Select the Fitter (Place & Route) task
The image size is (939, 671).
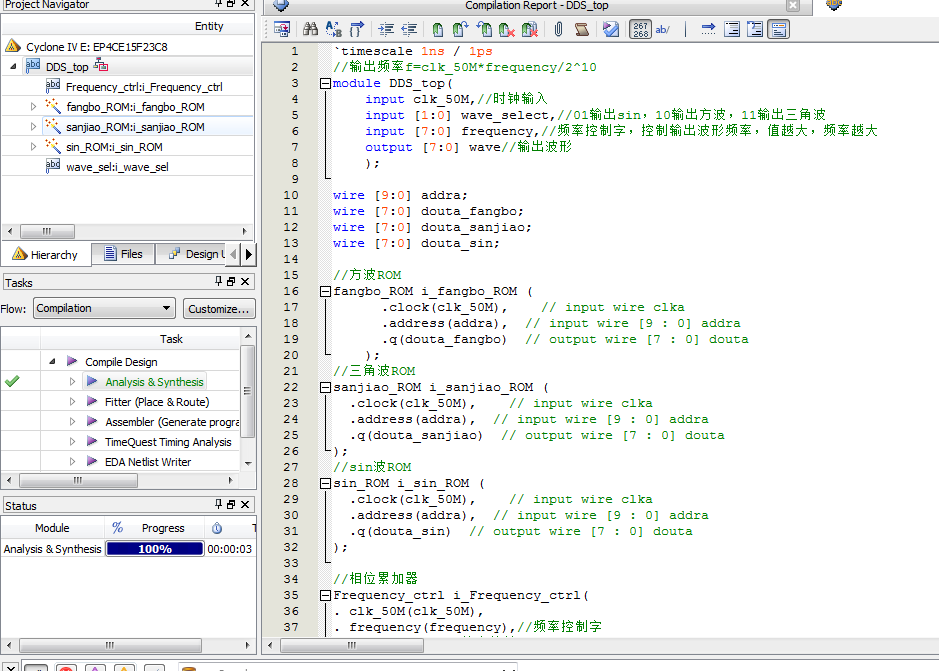pyautogui.click(x=157, y=402)
